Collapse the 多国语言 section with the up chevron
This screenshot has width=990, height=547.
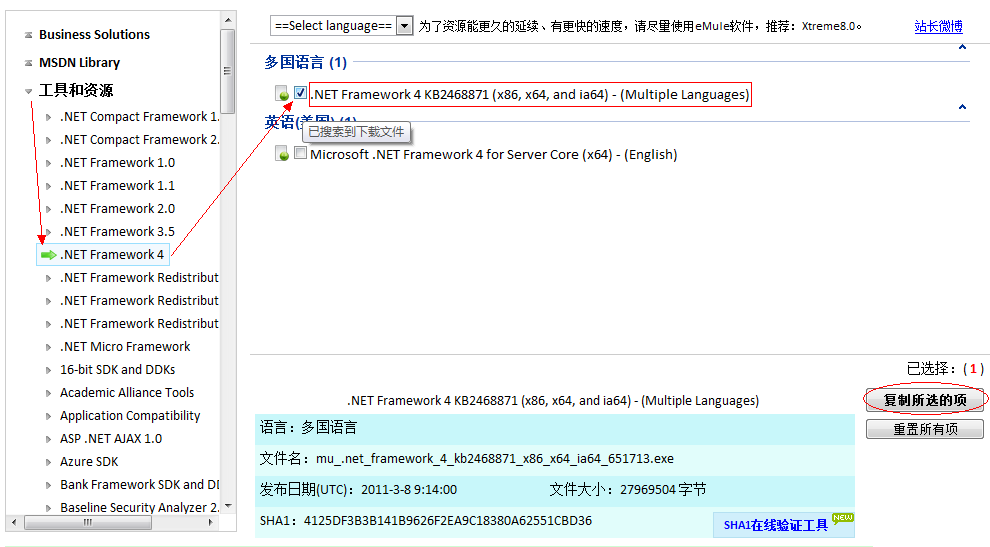click(962, 46)
